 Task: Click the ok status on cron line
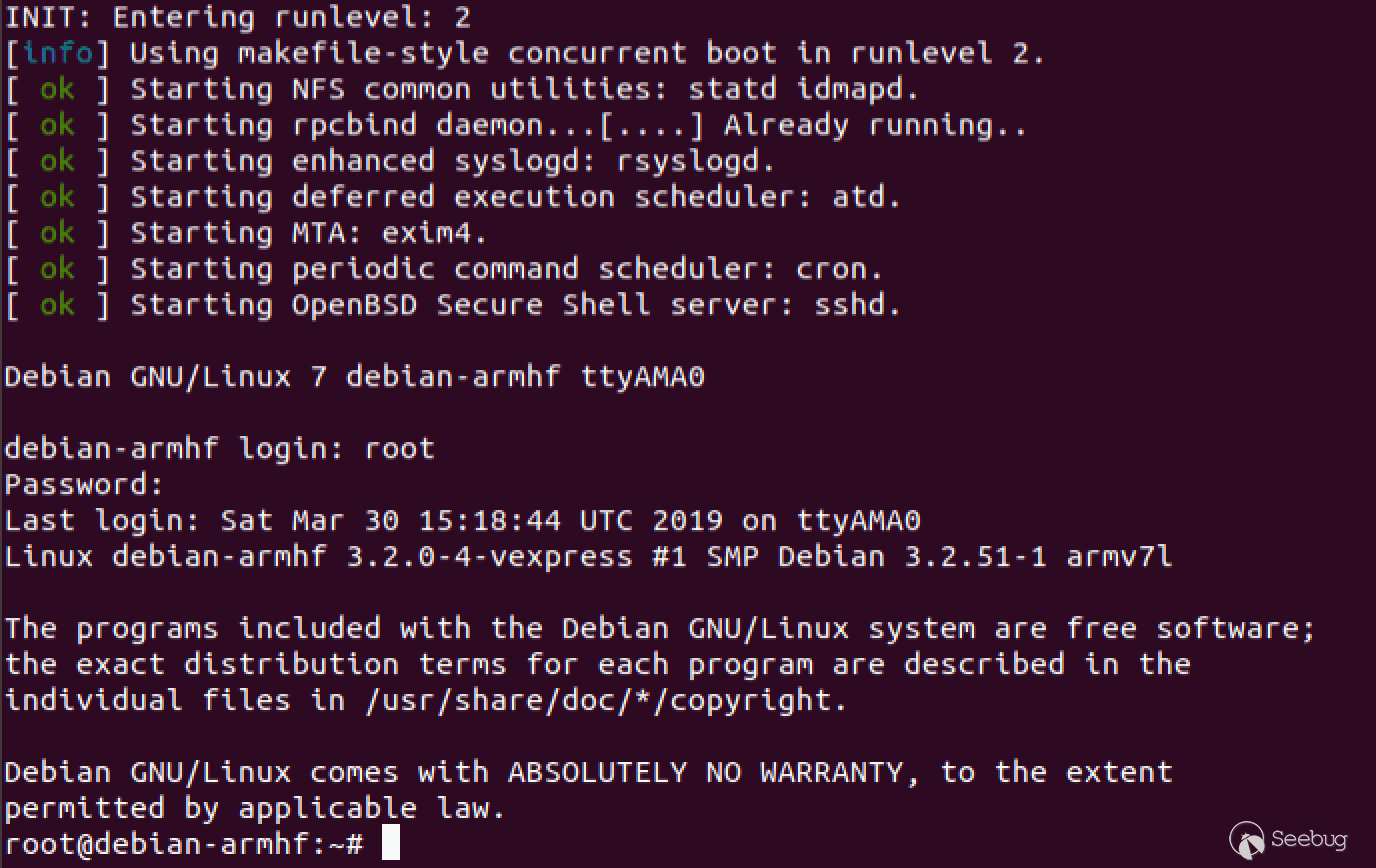tap(57, 268)
